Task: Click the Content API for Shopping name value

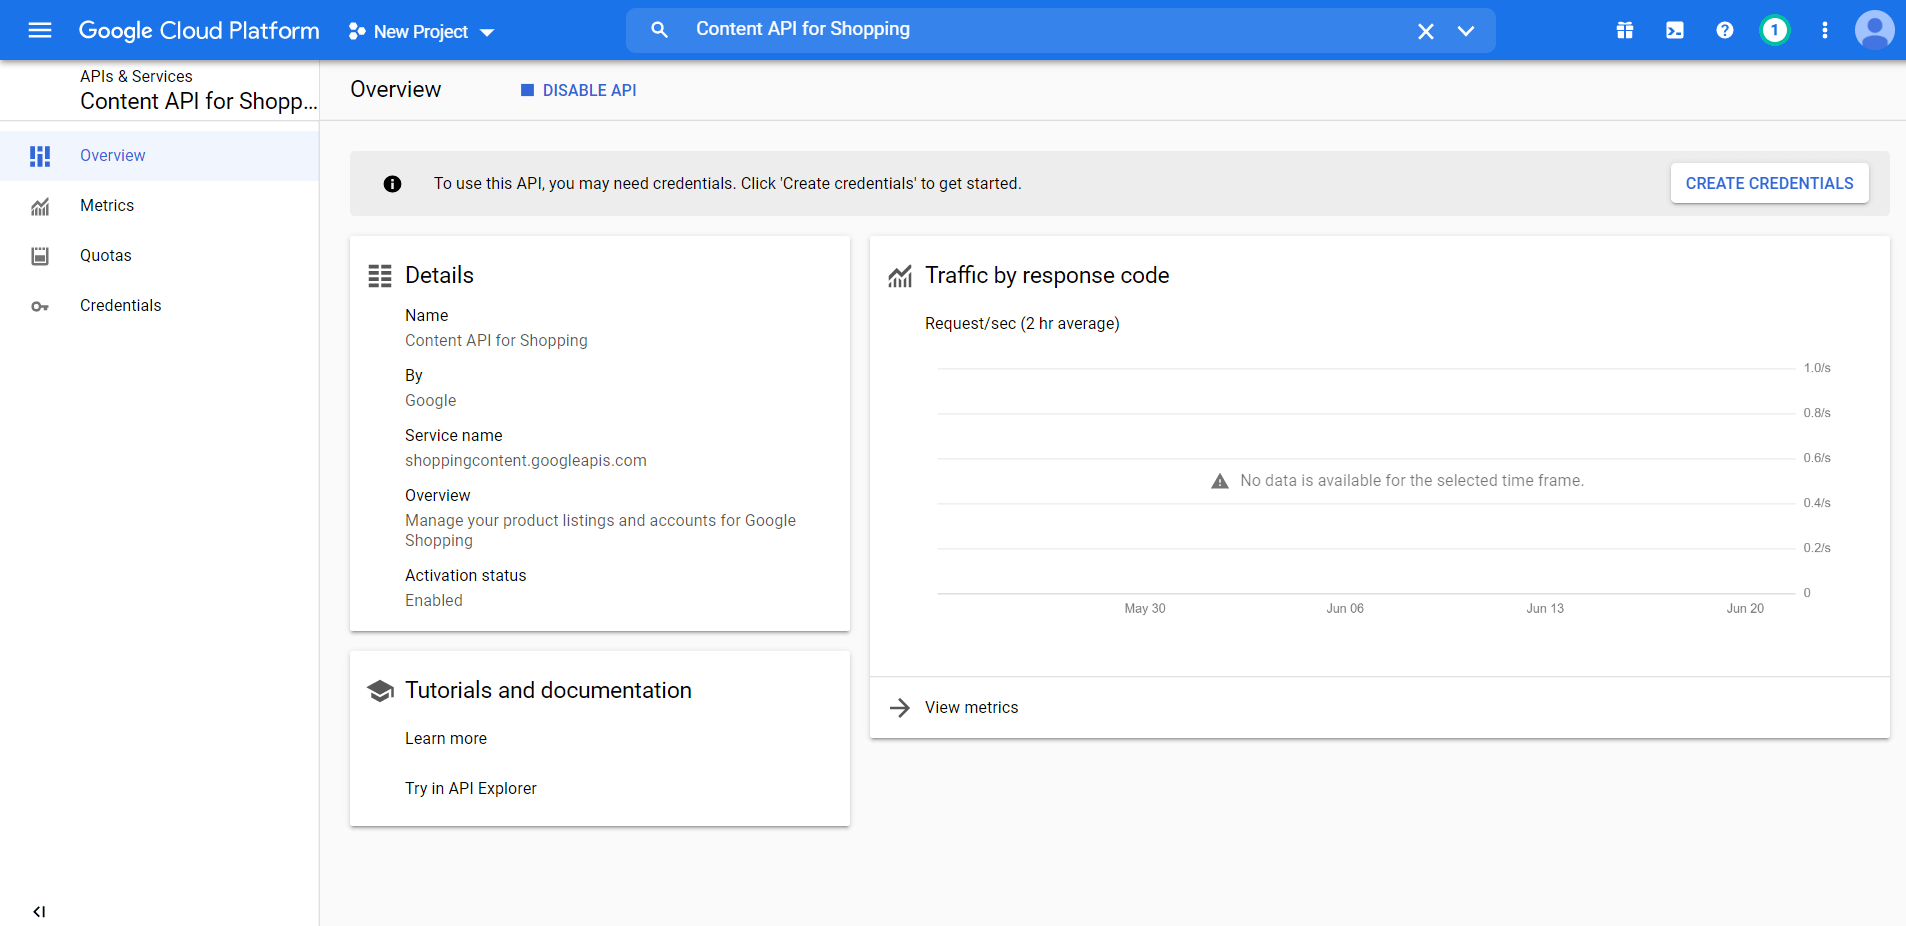Action: [496, 340]
